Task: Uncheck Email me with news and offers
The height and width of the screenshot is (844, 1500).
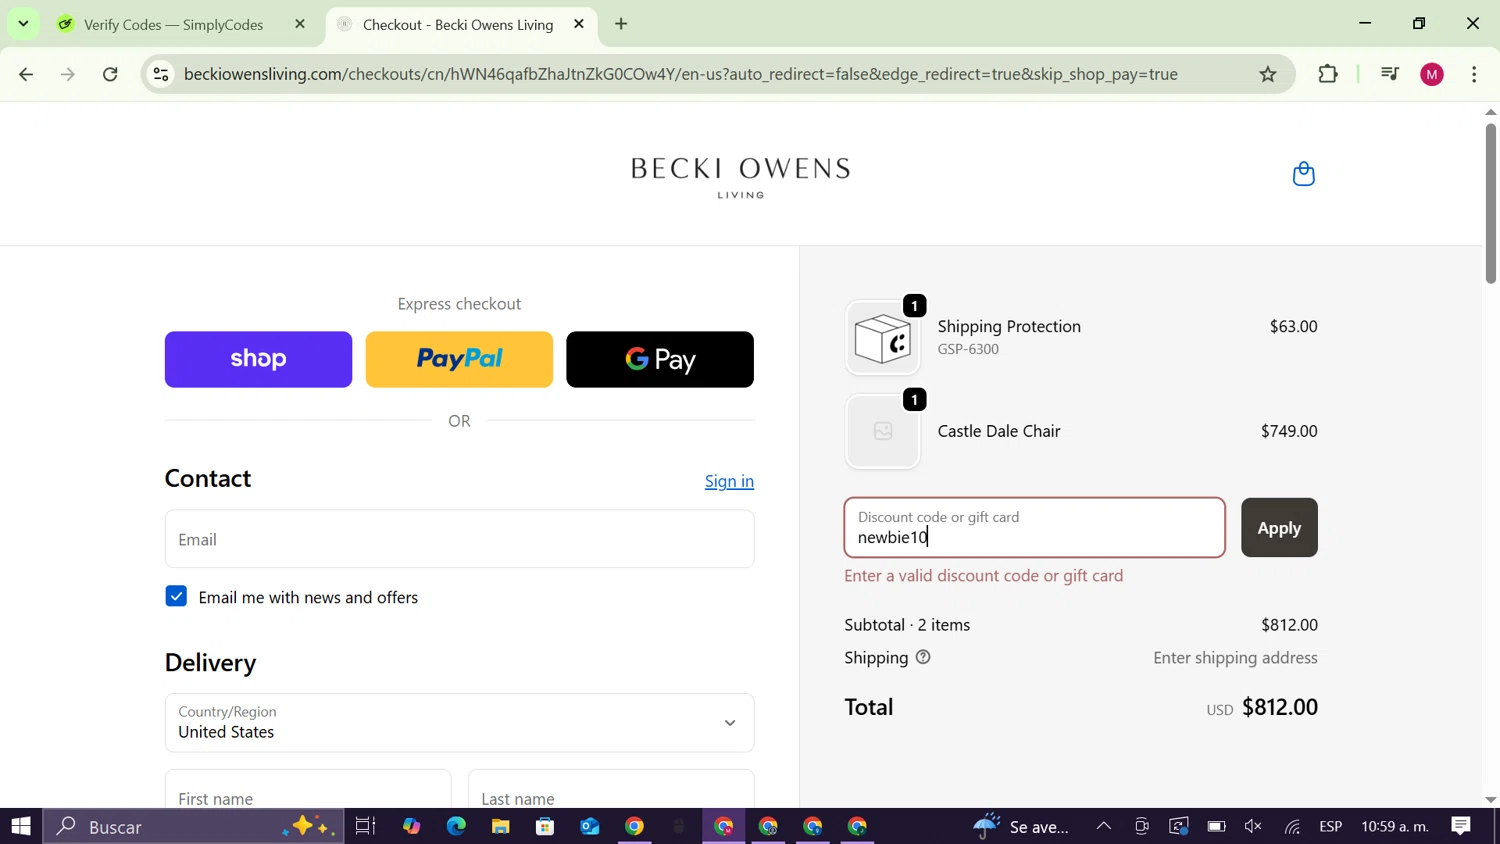Action: (x=176, y=596)
